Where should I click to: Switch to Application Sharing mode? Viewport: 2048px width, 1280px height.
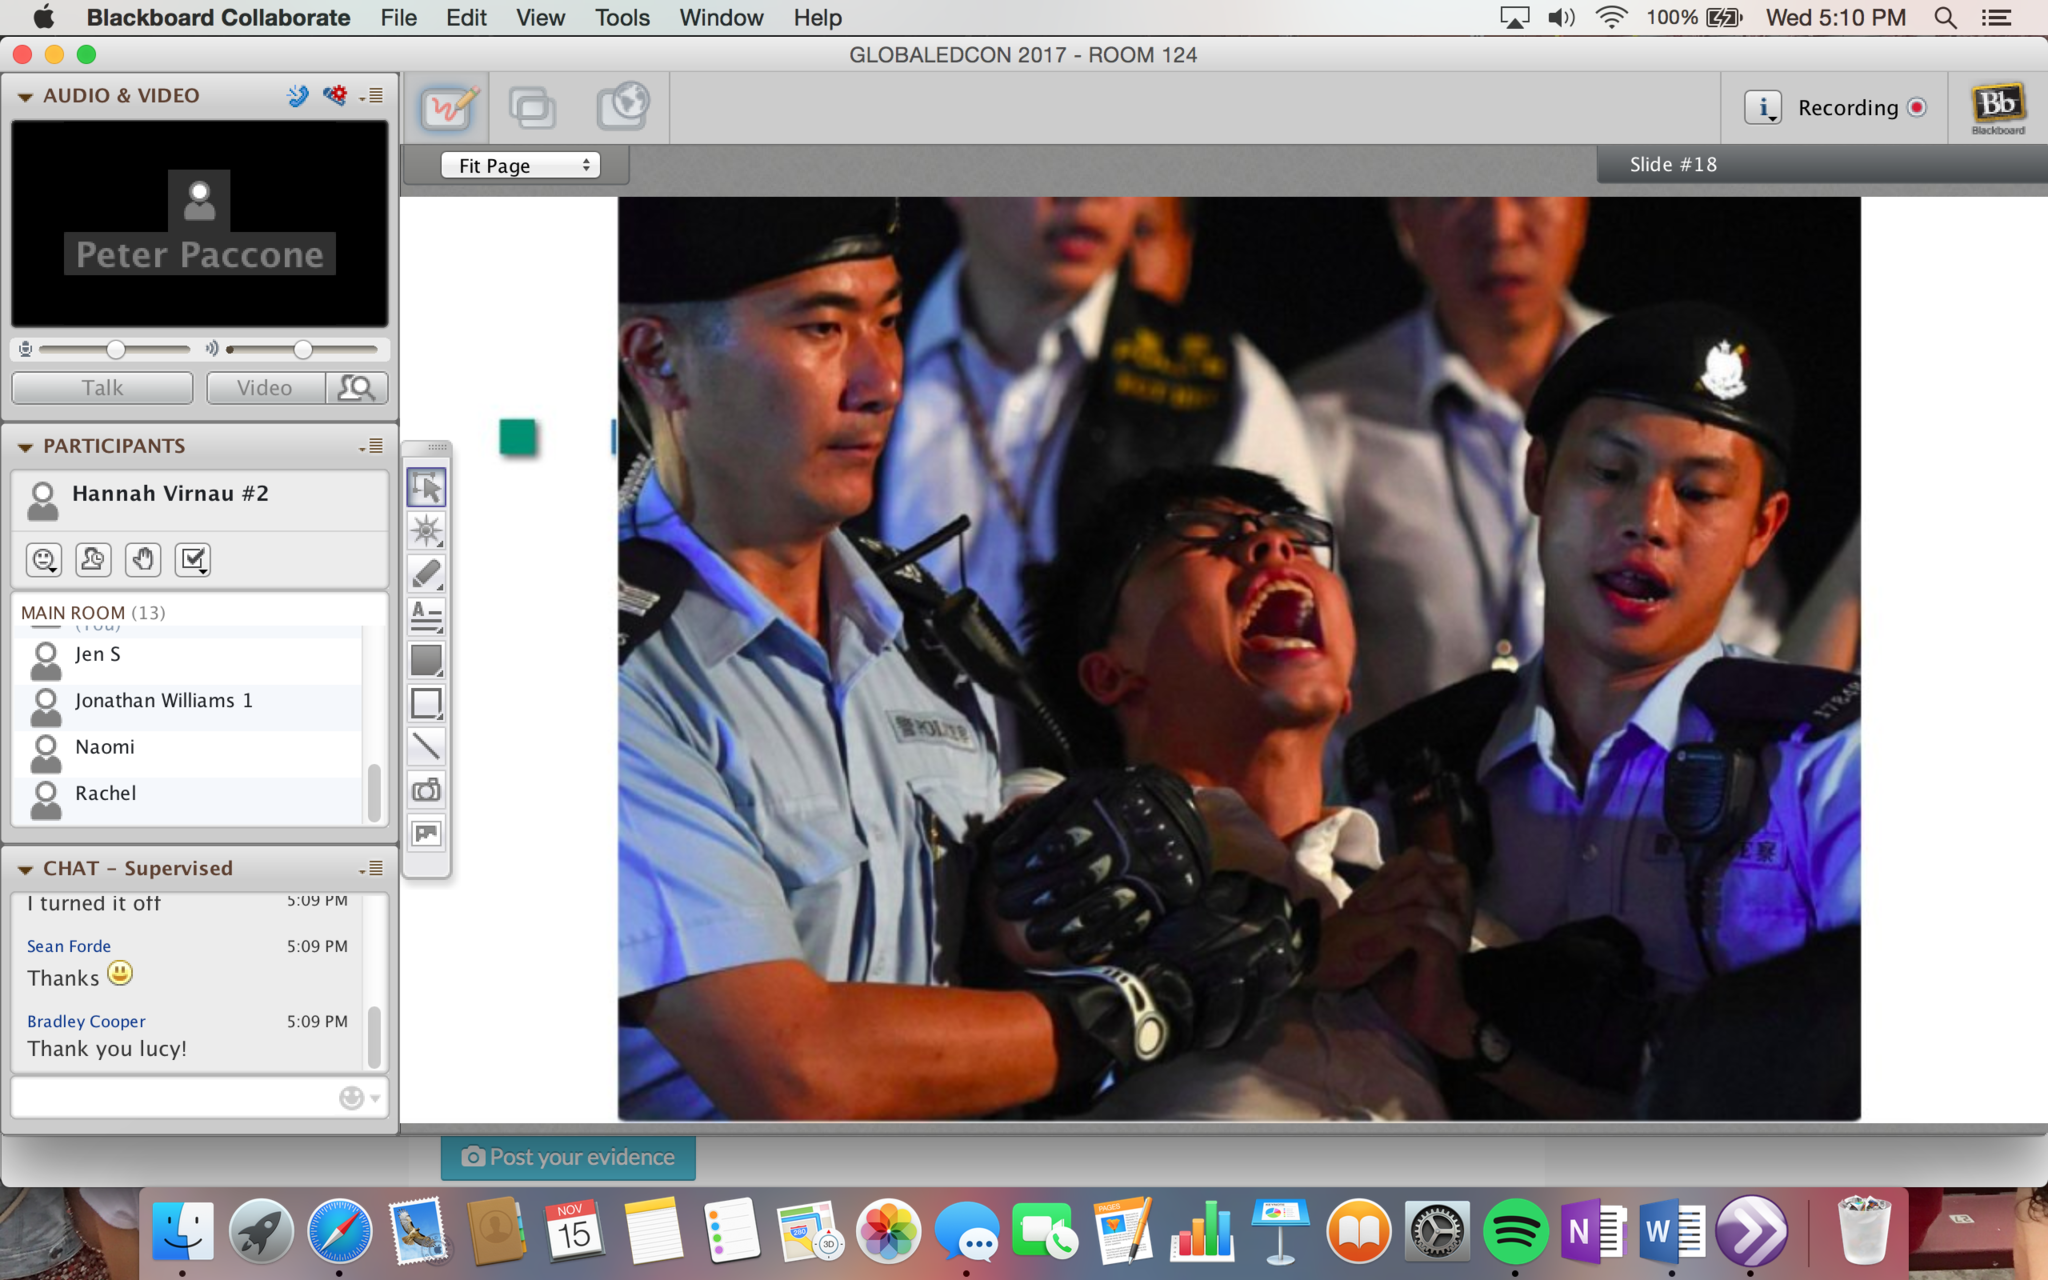[x=532, y=107]
